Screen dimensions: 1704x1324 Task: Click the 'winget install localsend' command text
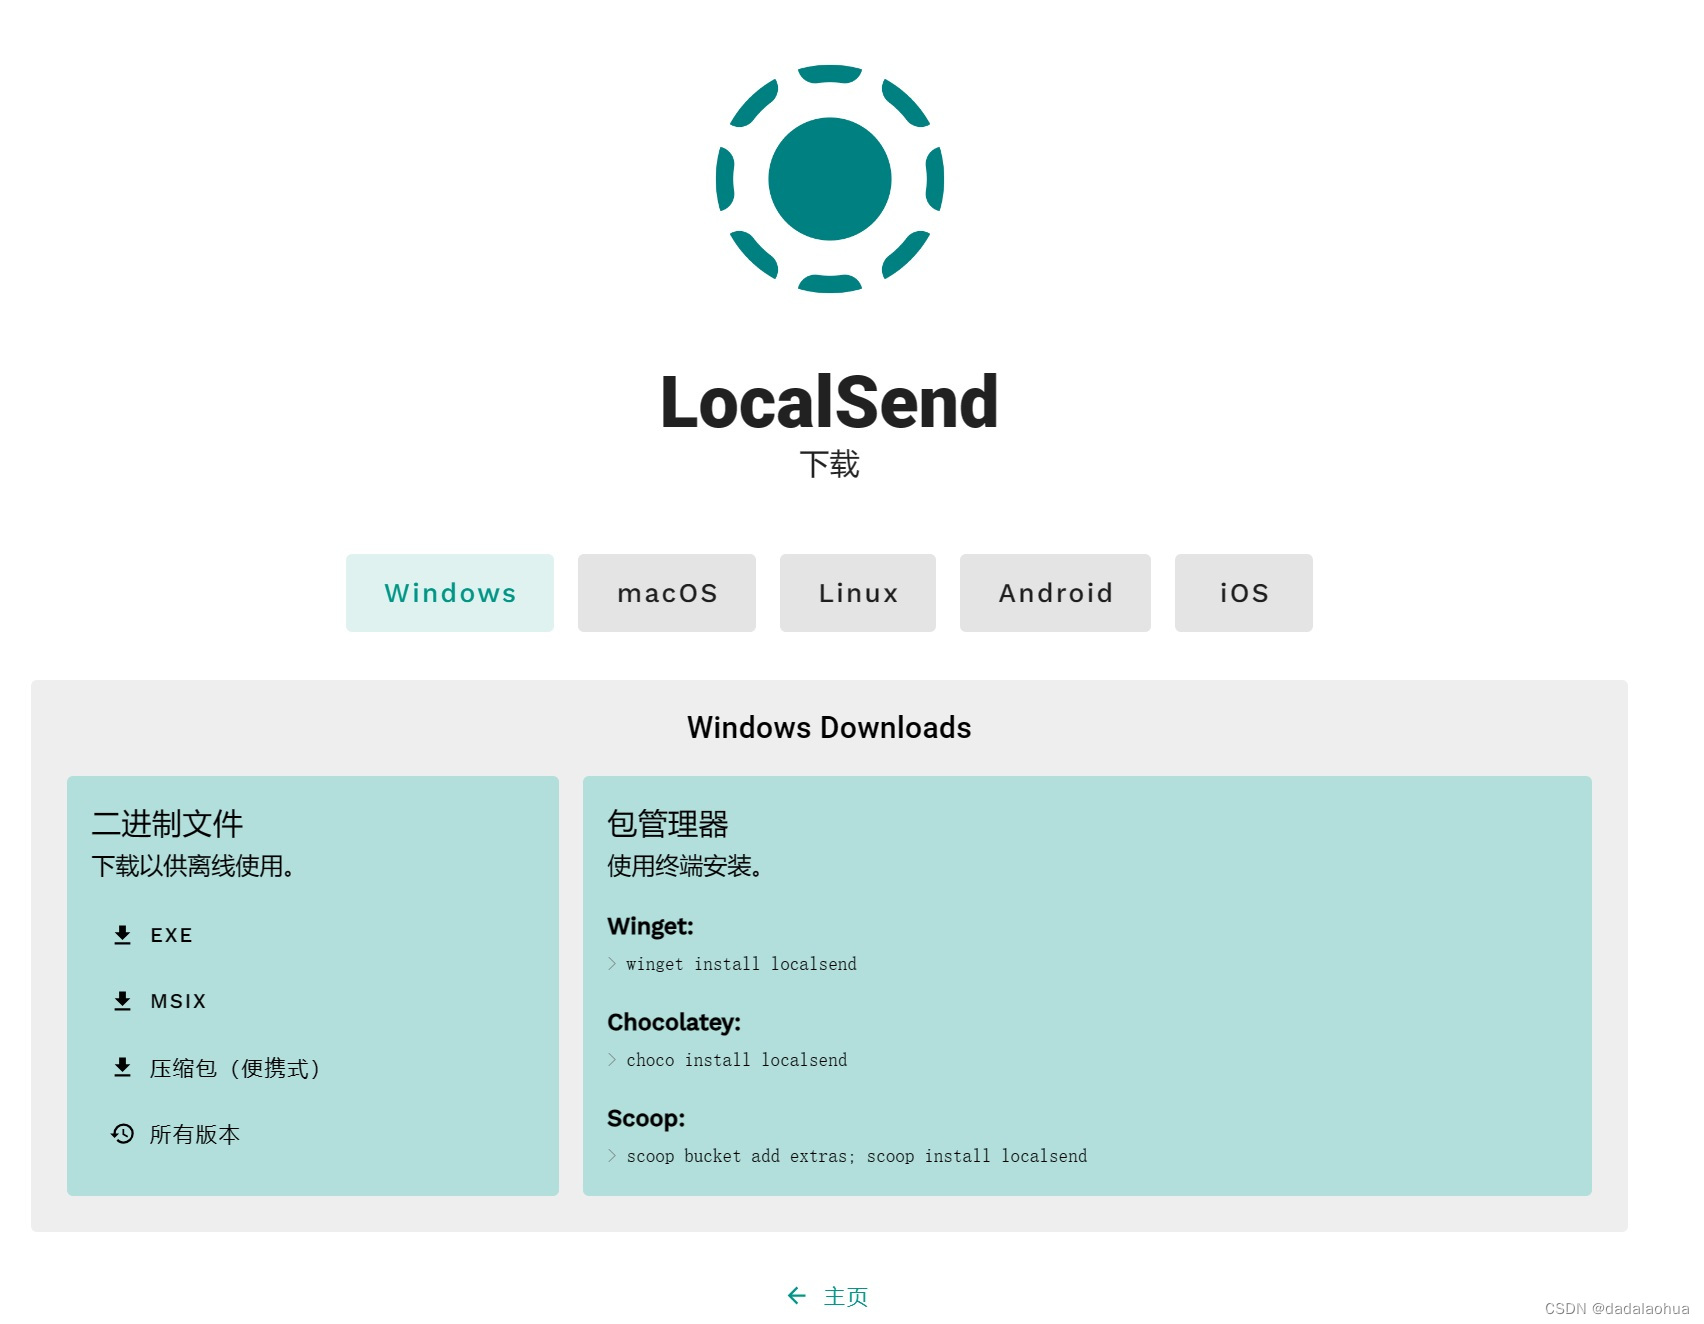tap(741, 964)
